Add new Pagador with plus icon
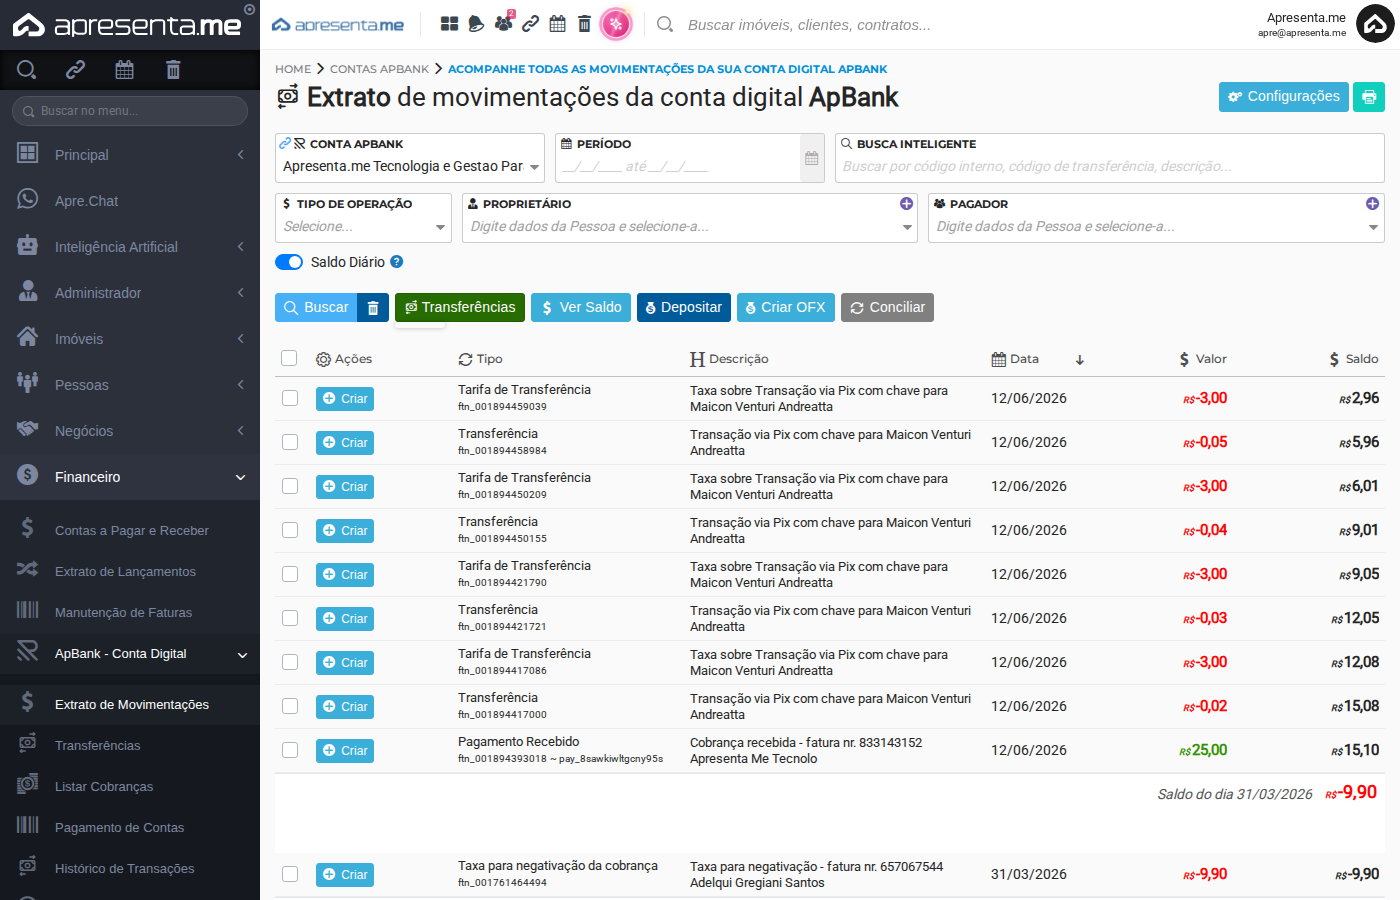1400x900 pixels. click(x=1372, y=203)
